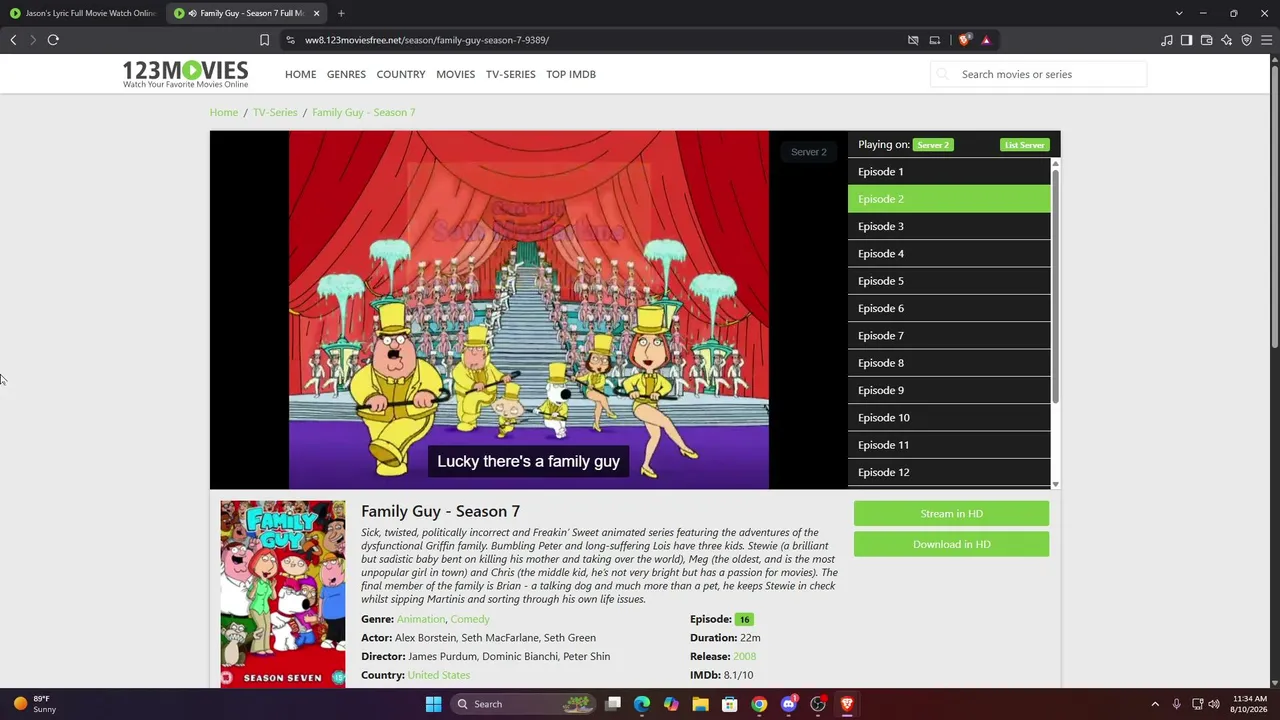Screen dimensions: 1280x720
Task: Play Episode 6
Action: (949, 308)
